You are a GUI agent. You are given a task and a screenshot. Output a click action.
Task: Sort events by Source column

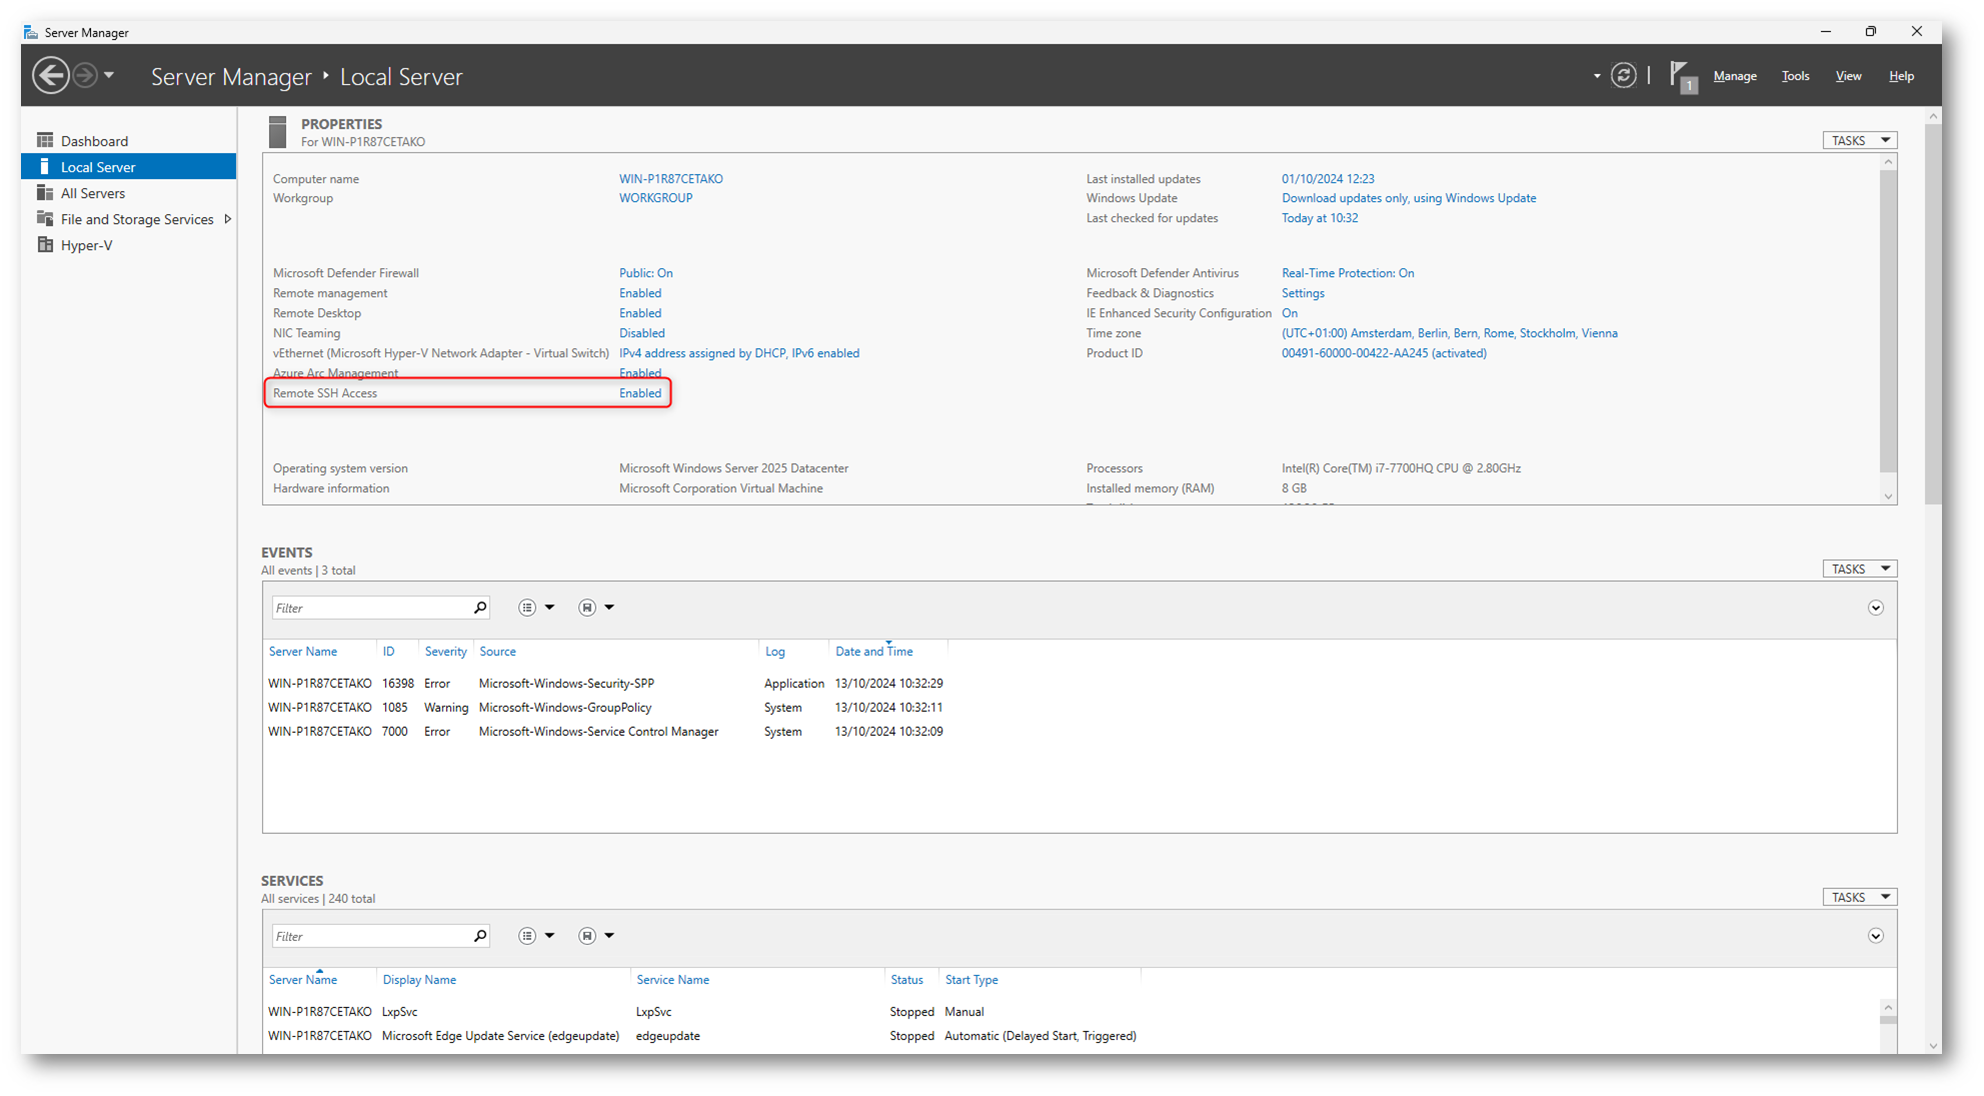click(x=497, y=652)
